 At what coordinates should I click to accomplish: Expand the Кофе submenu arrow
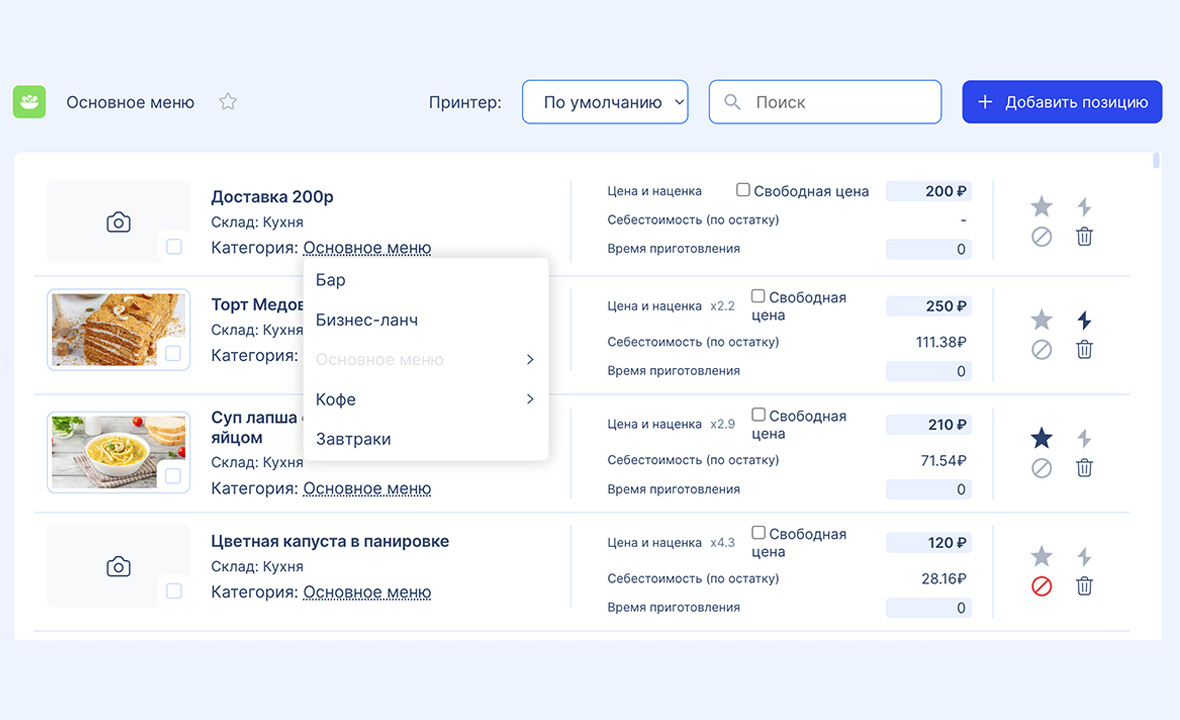(530, 399)
